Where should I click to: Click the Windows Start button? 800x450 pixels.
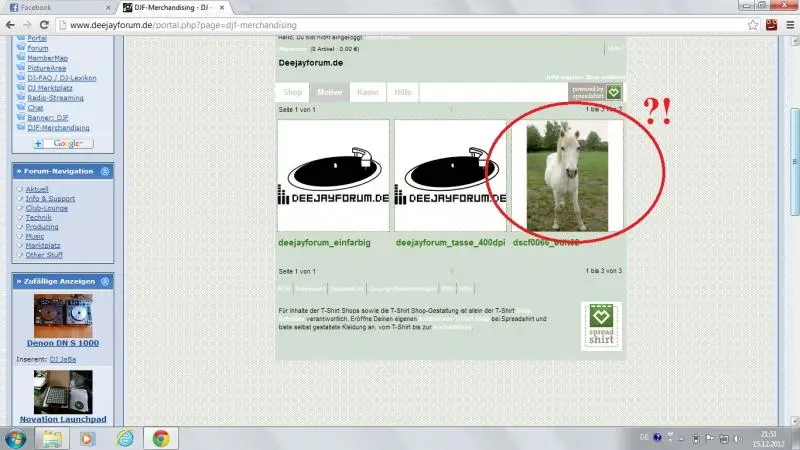click(16, 439)
